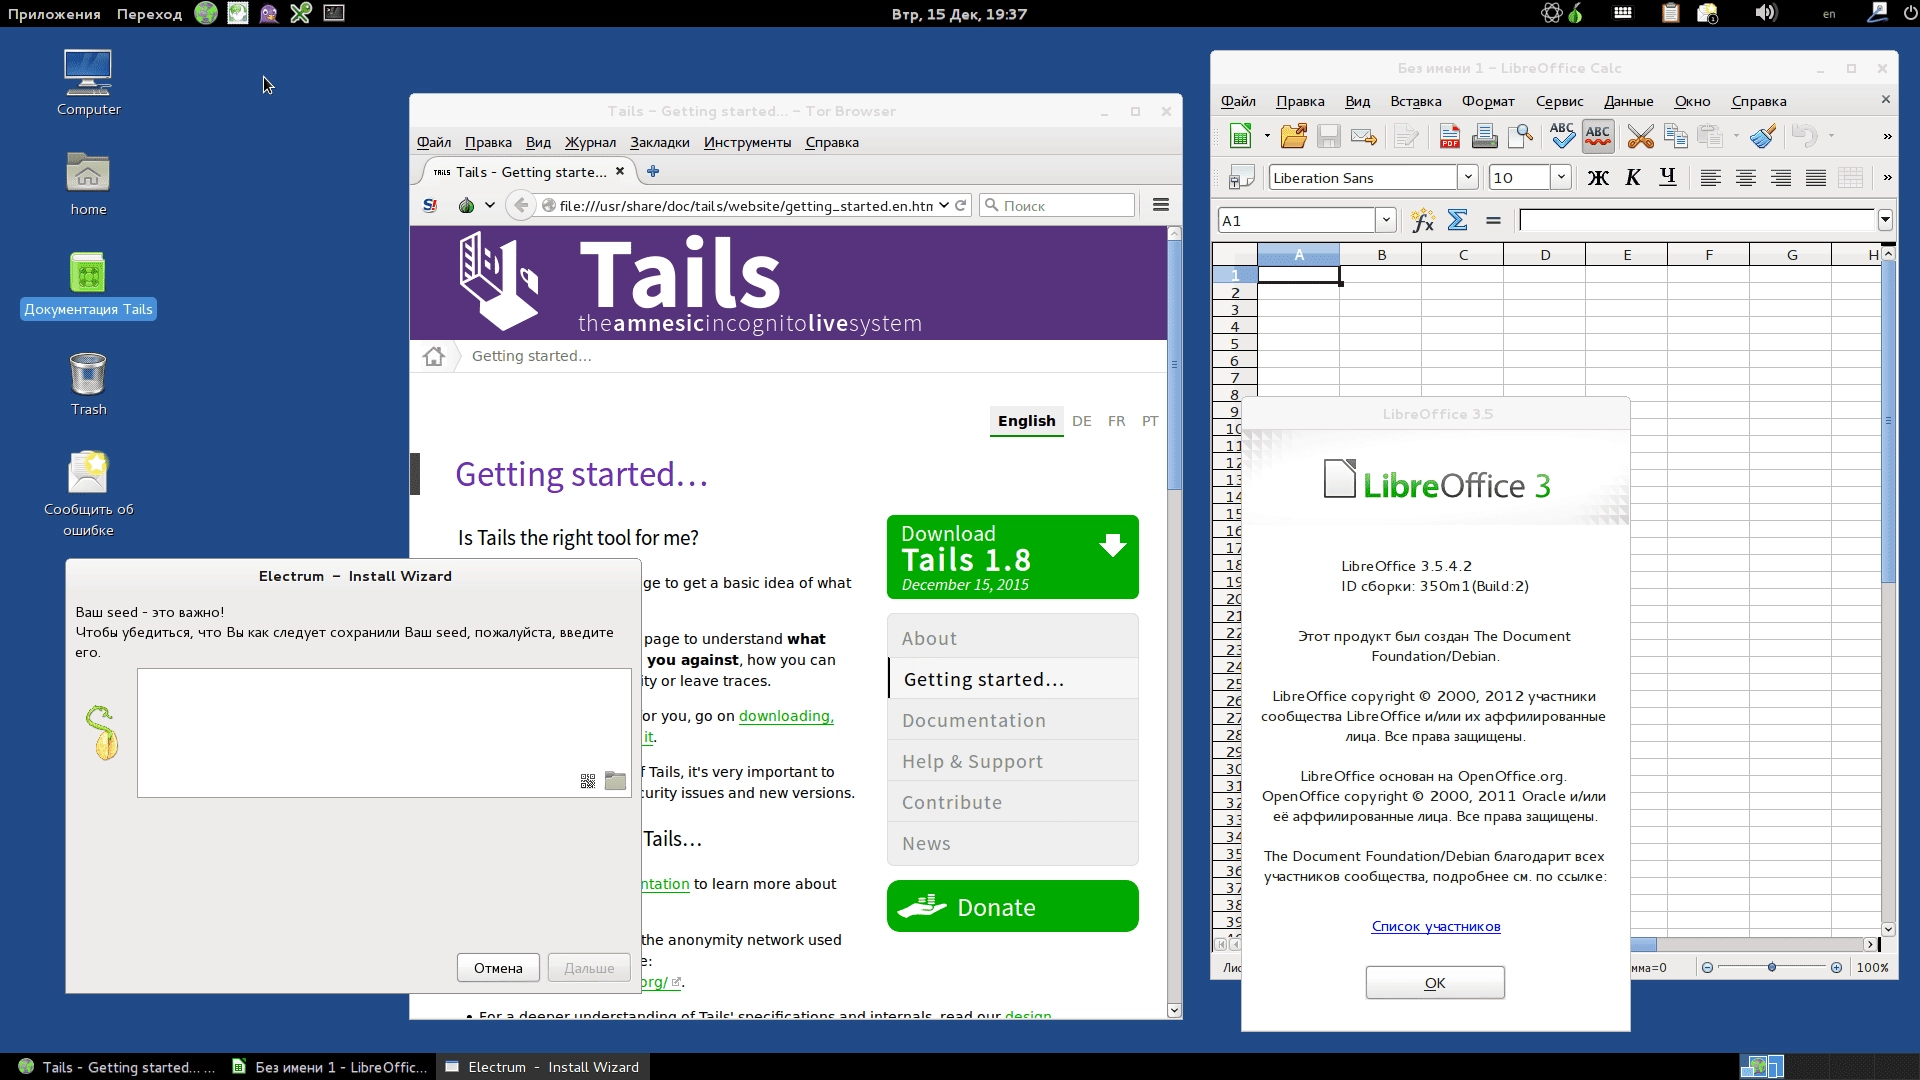Click the Download Tails 1.8 button

[1012, 557]
